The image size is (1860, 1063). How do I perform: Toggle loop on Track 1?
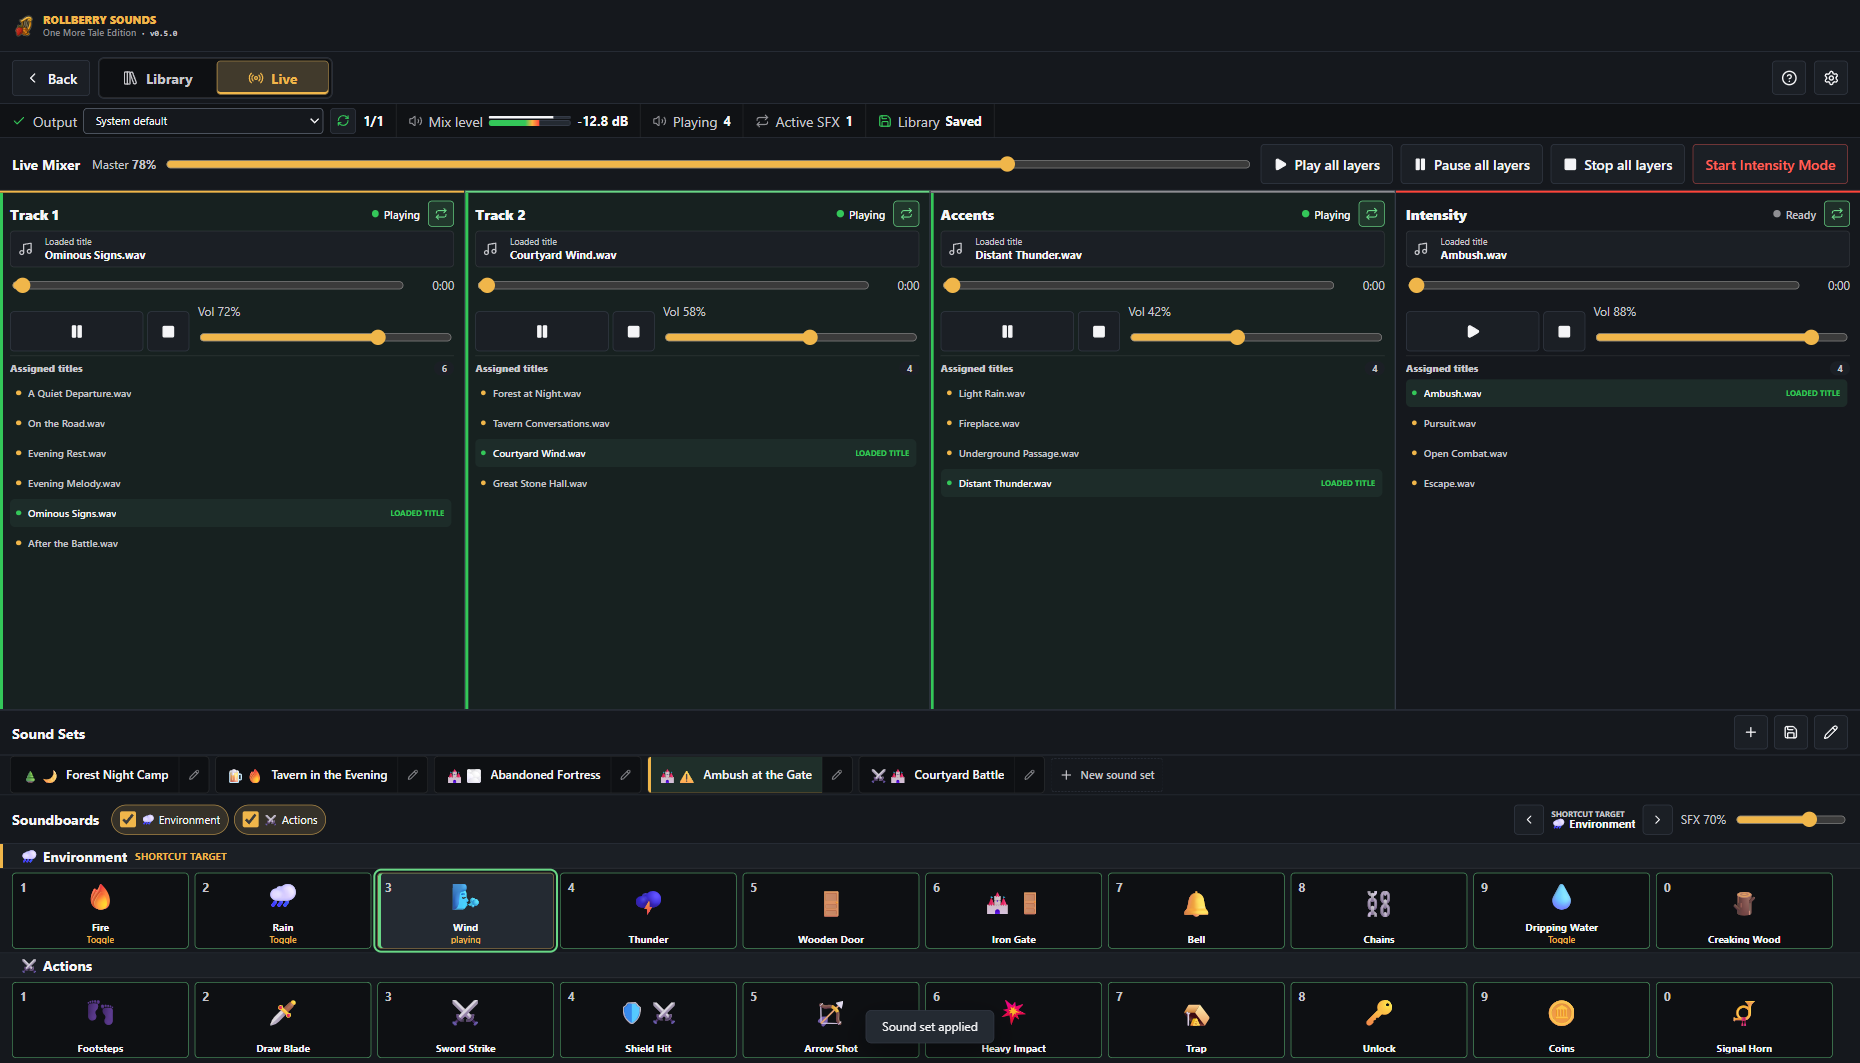point(441,214)
